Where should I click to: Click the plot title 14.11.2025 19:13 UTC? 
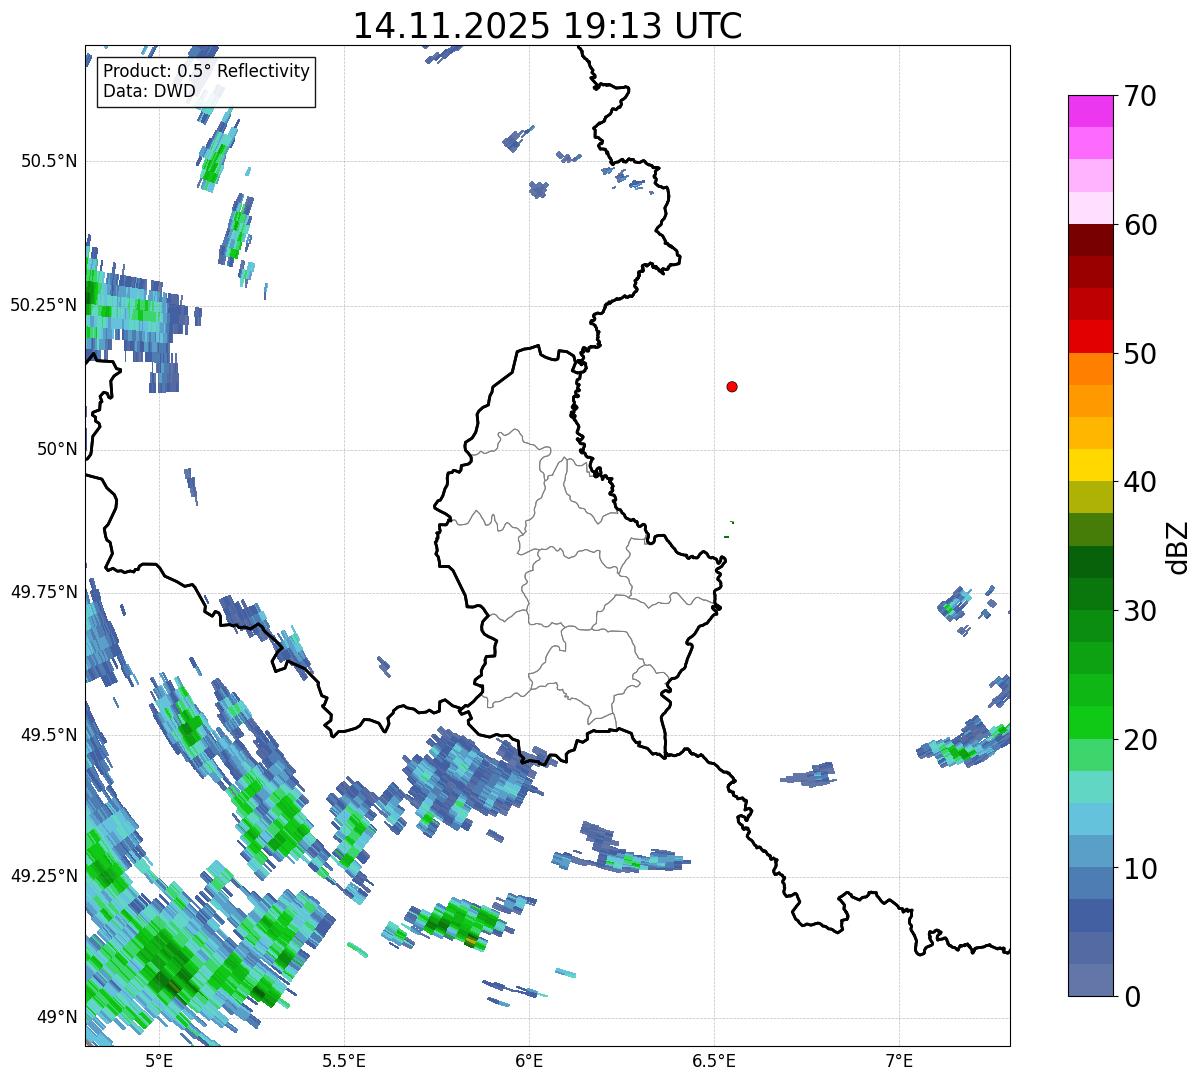548,26
